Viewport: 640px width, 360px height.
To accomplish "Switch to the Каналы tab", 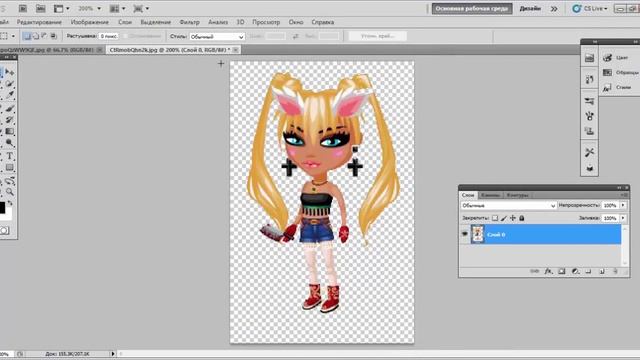I will click(x=490, y=195).
